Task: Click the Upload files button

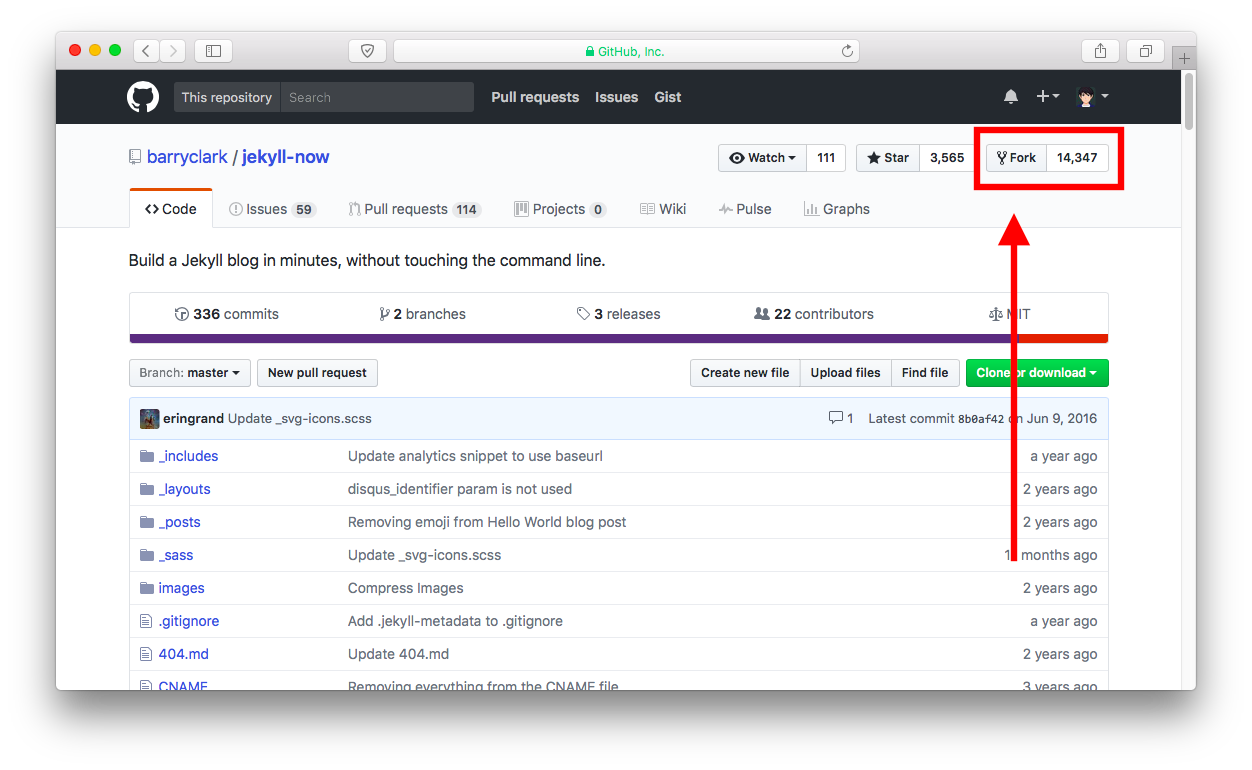Action: tap(845, 373)
